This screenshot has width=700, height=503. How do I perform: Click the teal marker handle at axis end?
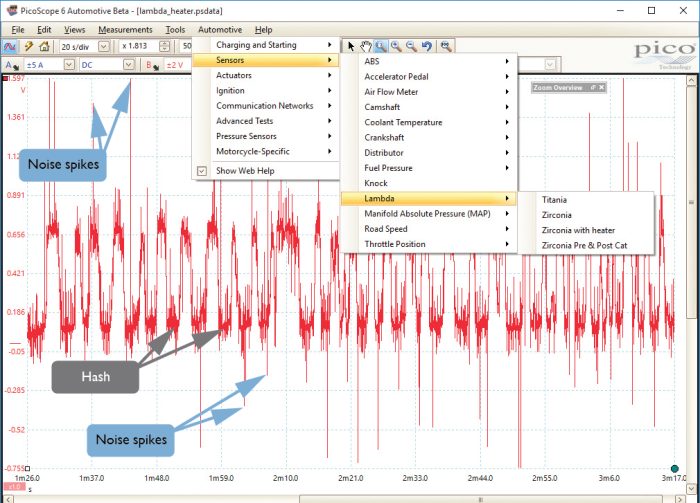pos(675,469)
